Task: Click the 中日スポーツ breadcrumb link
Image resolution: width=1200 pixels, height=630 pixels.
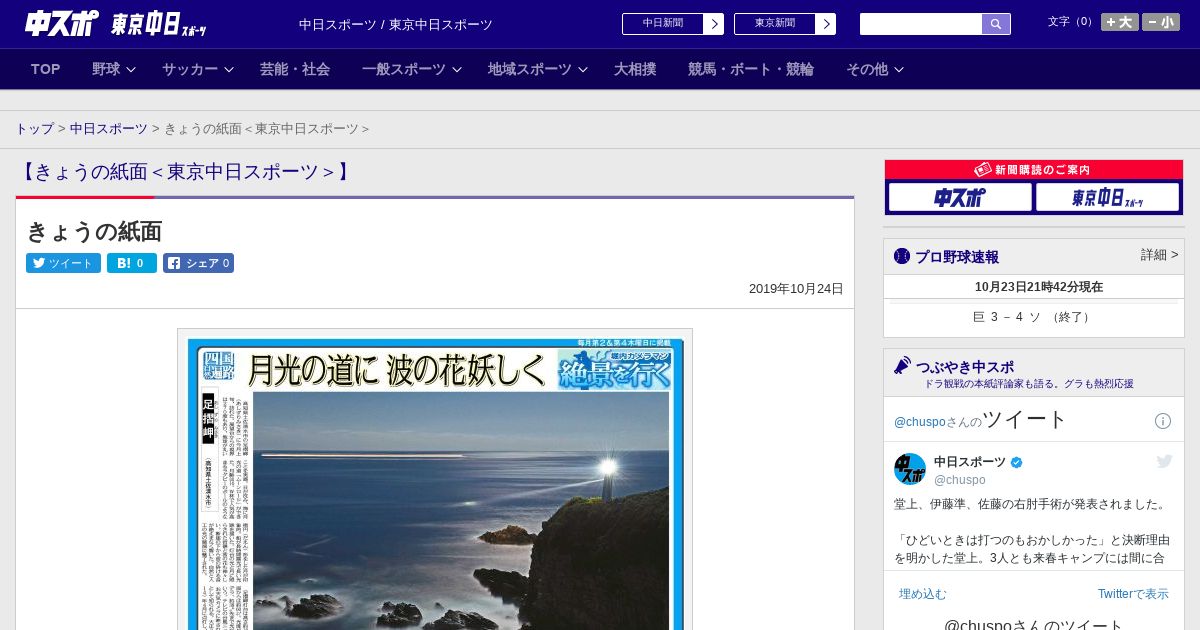Action: click(109, 129)
